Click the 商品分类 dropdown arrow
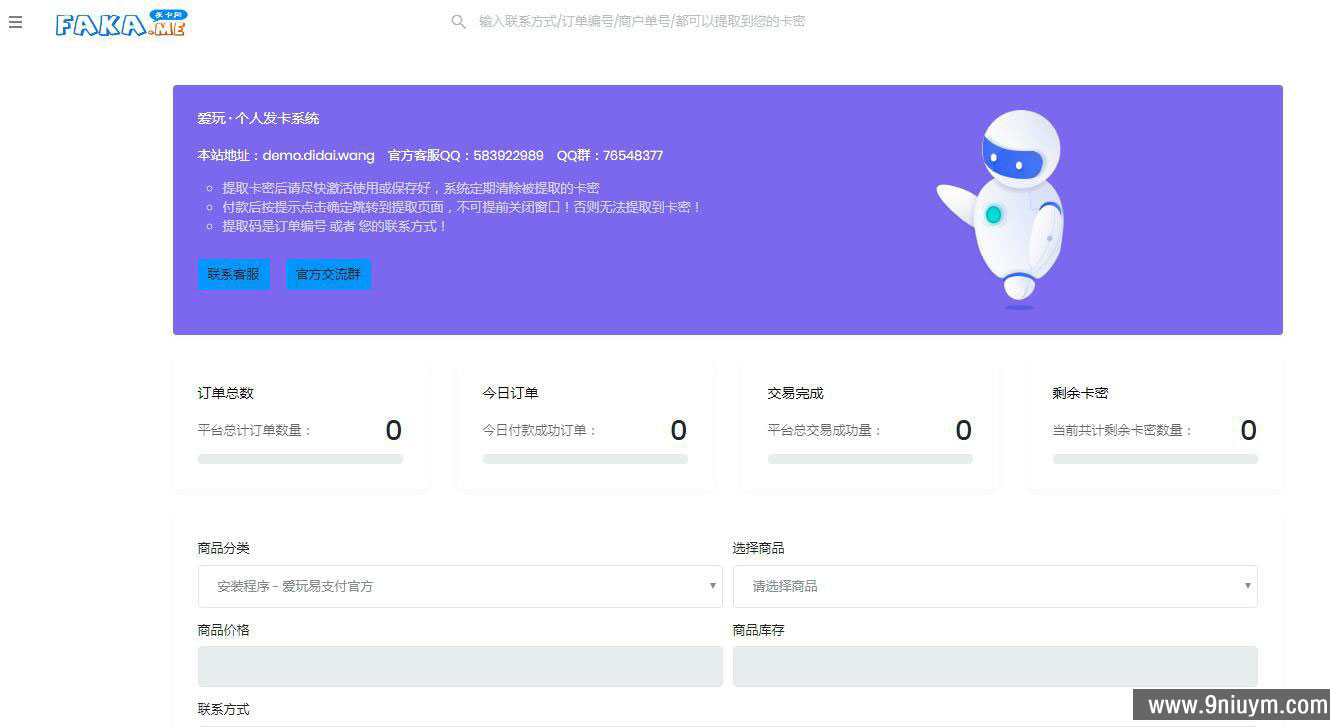The height and width of the screenshot is (727, 1330). [x=712, y=586]
